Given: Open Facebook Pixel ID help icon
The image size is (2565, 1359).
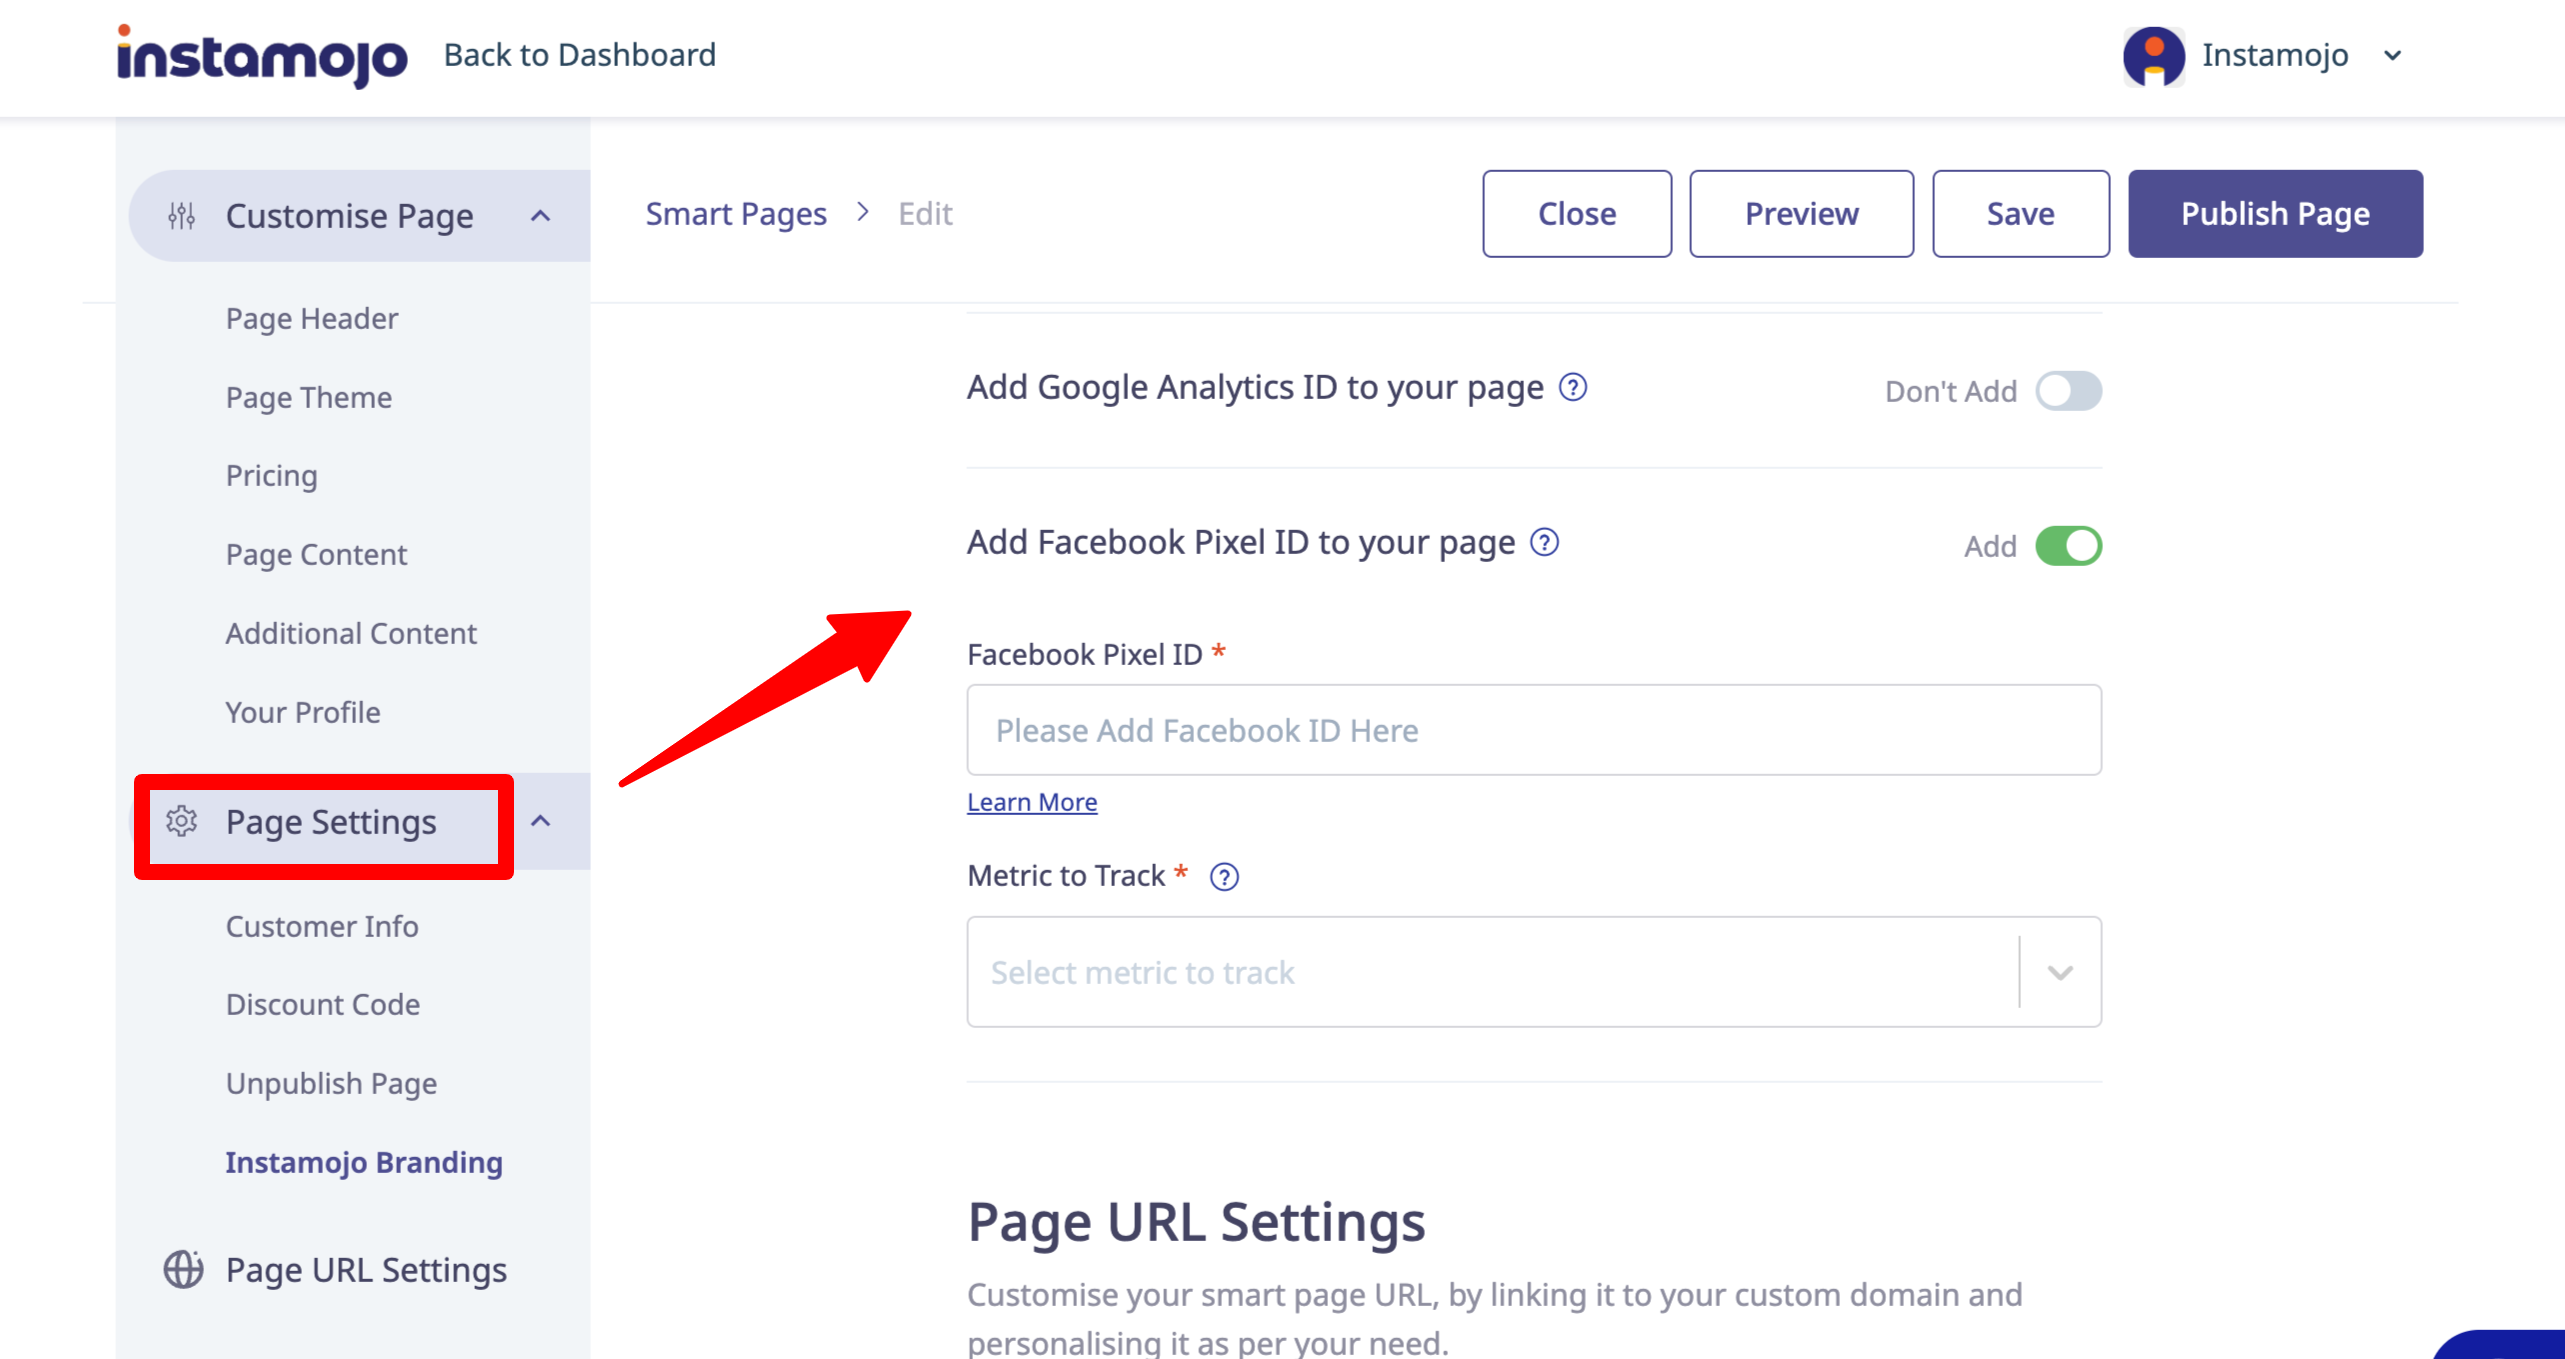Looking at the screenshot, I should [1545, 542].
